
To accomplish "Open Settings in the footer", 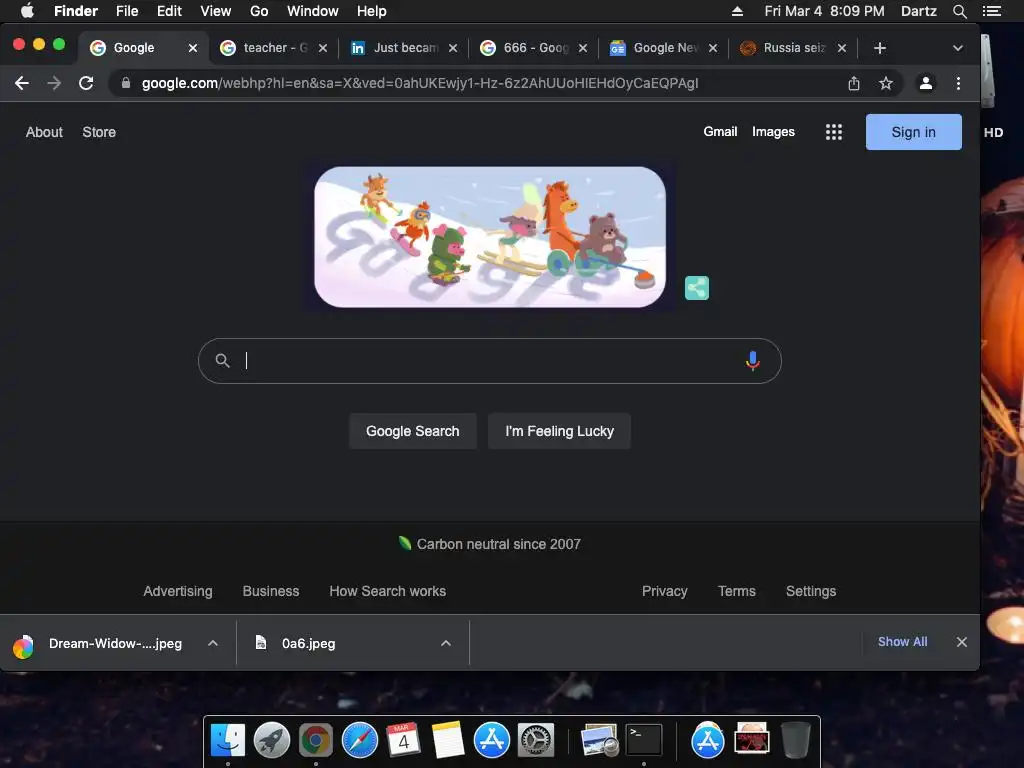I will pos(810,591).
